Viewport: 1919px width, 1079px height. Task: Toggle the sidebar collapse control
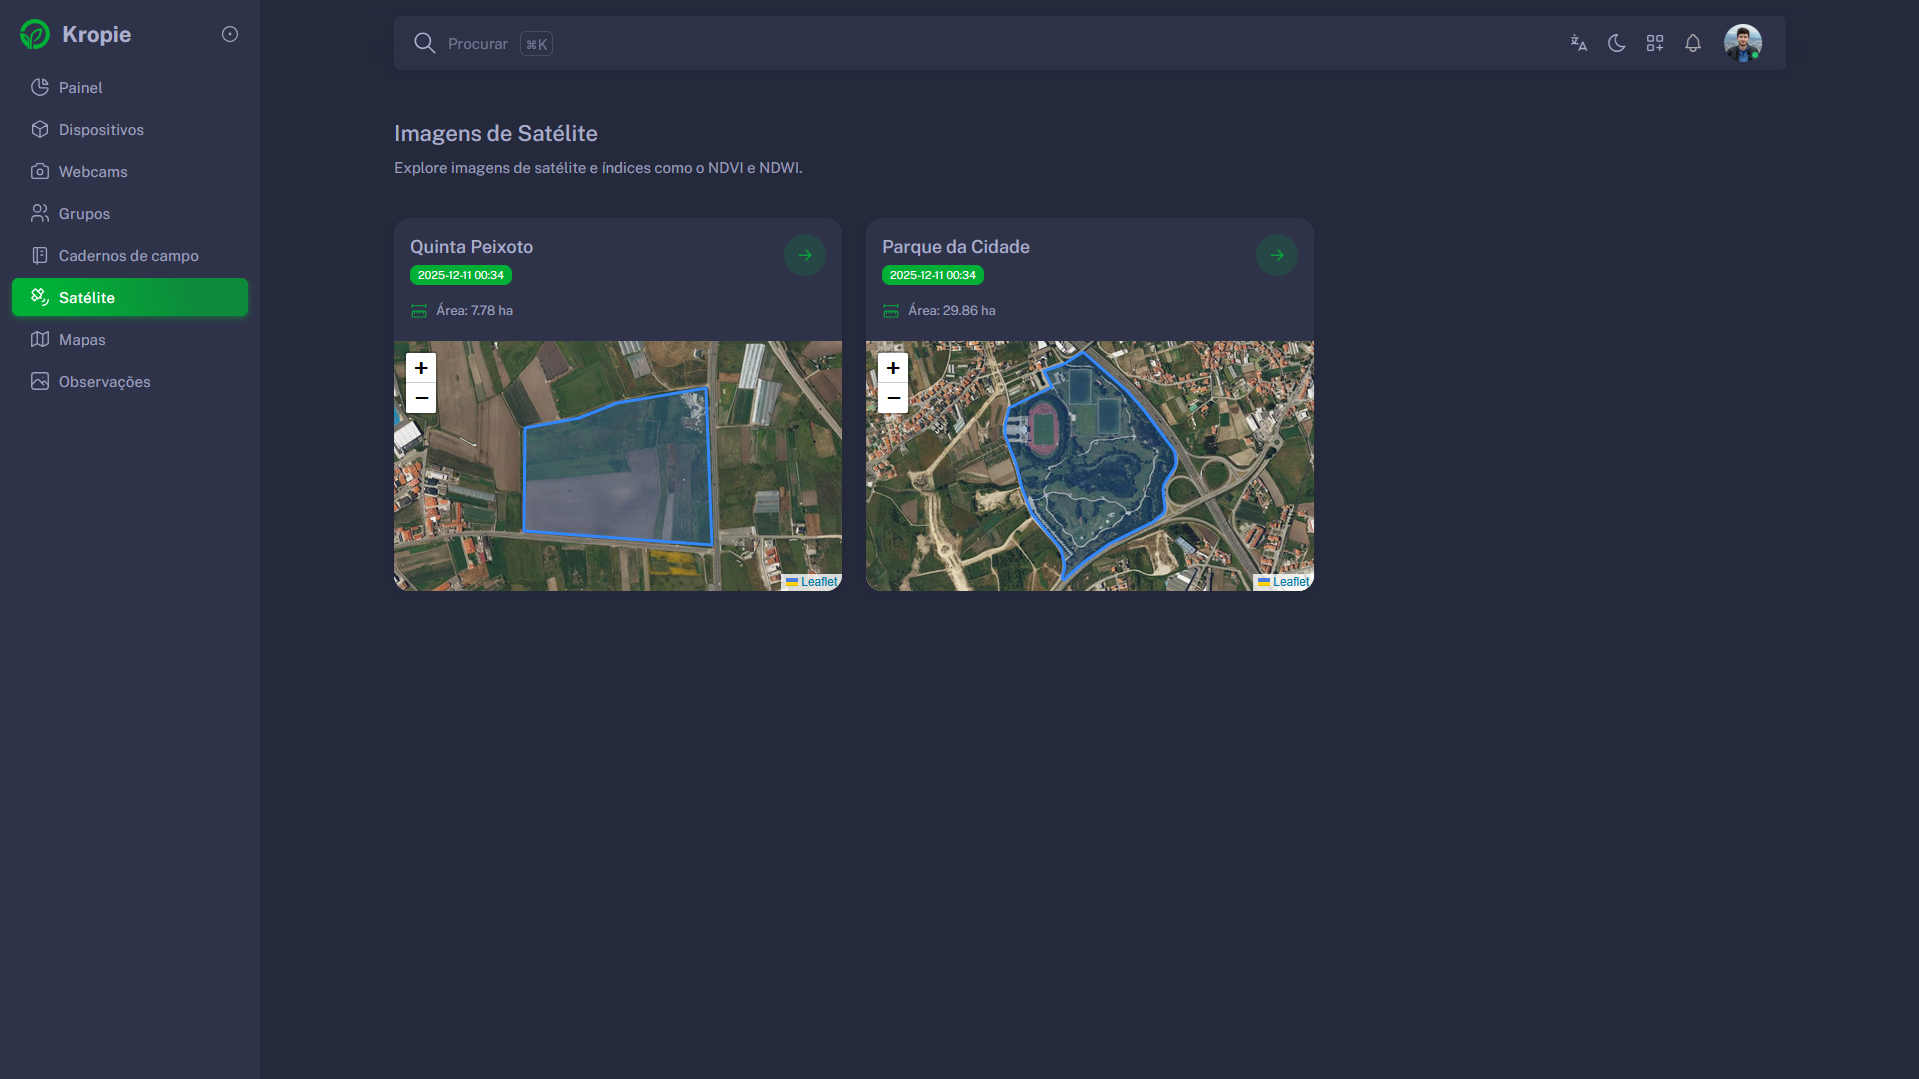pyautogui.click(x=229, y=33)
